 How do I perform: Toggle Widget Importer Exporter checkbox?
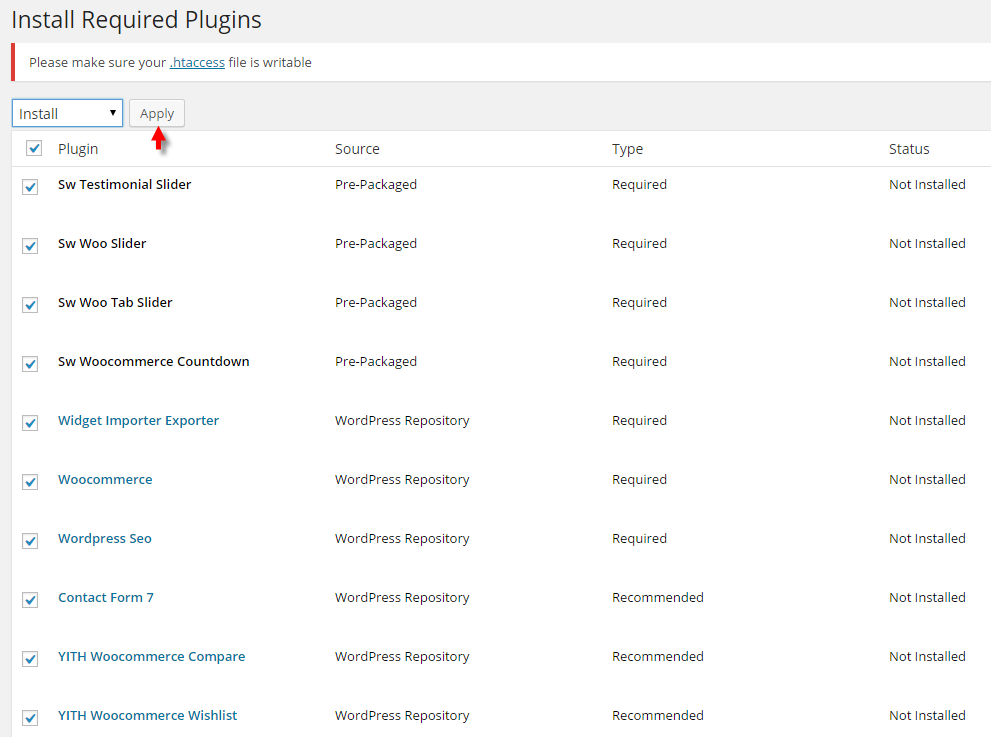coord(30,423)
